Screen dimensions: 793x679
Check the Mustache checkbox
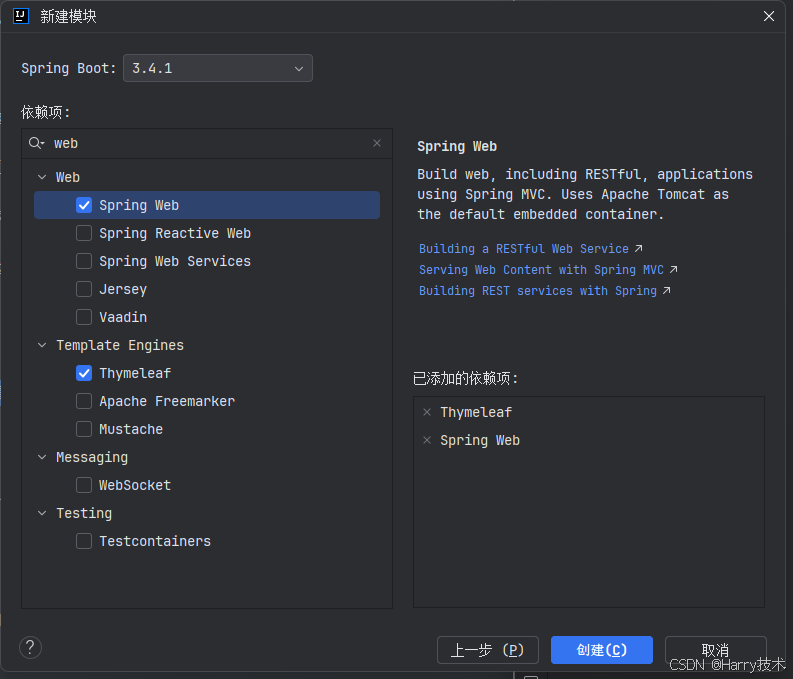pyautogui.click(x=84, y=429)
